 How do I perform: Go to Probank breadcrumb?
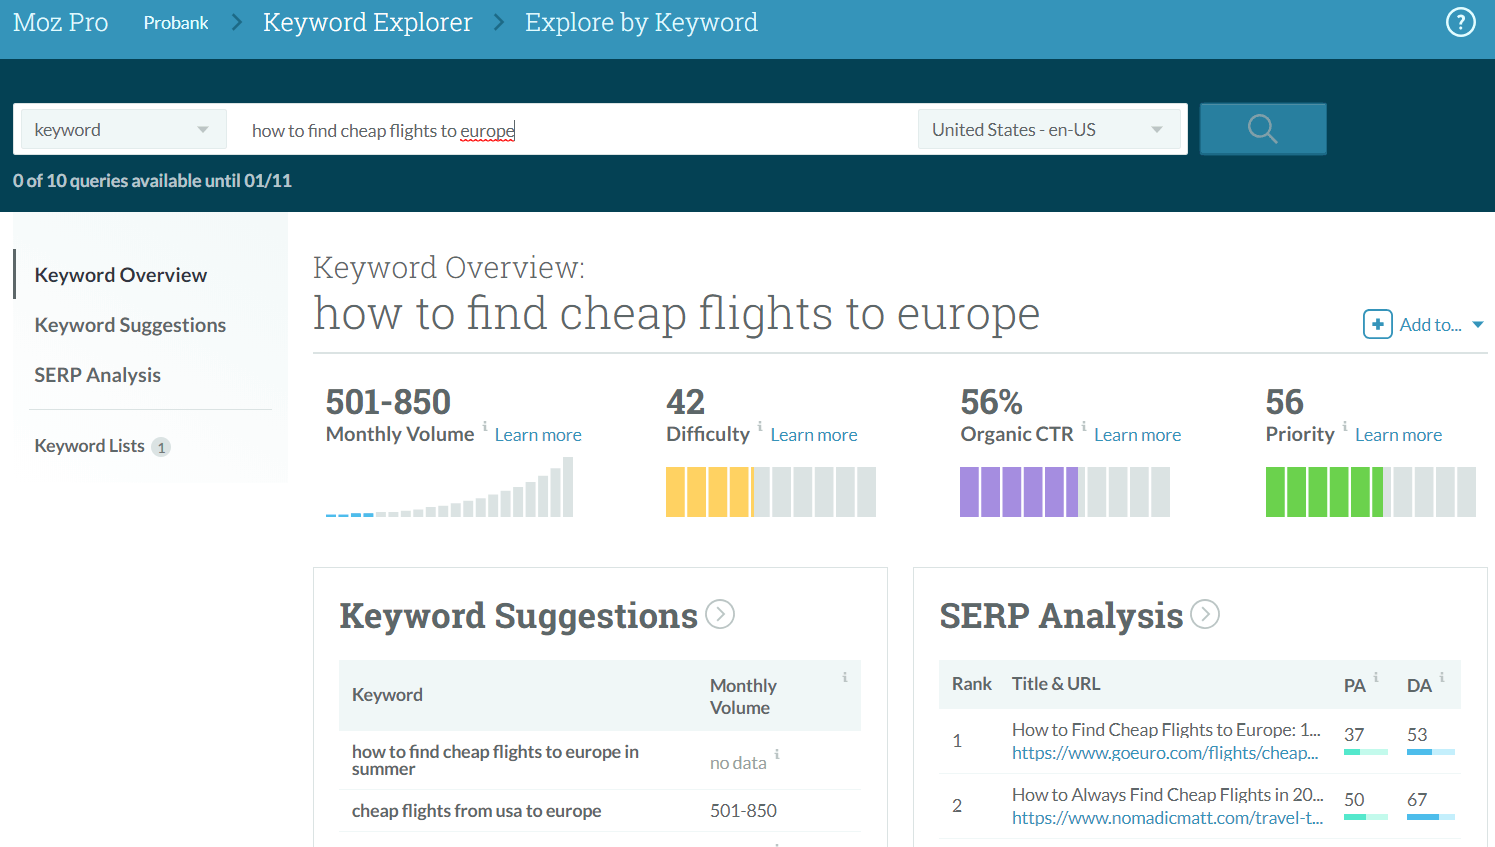pos(176,23)
